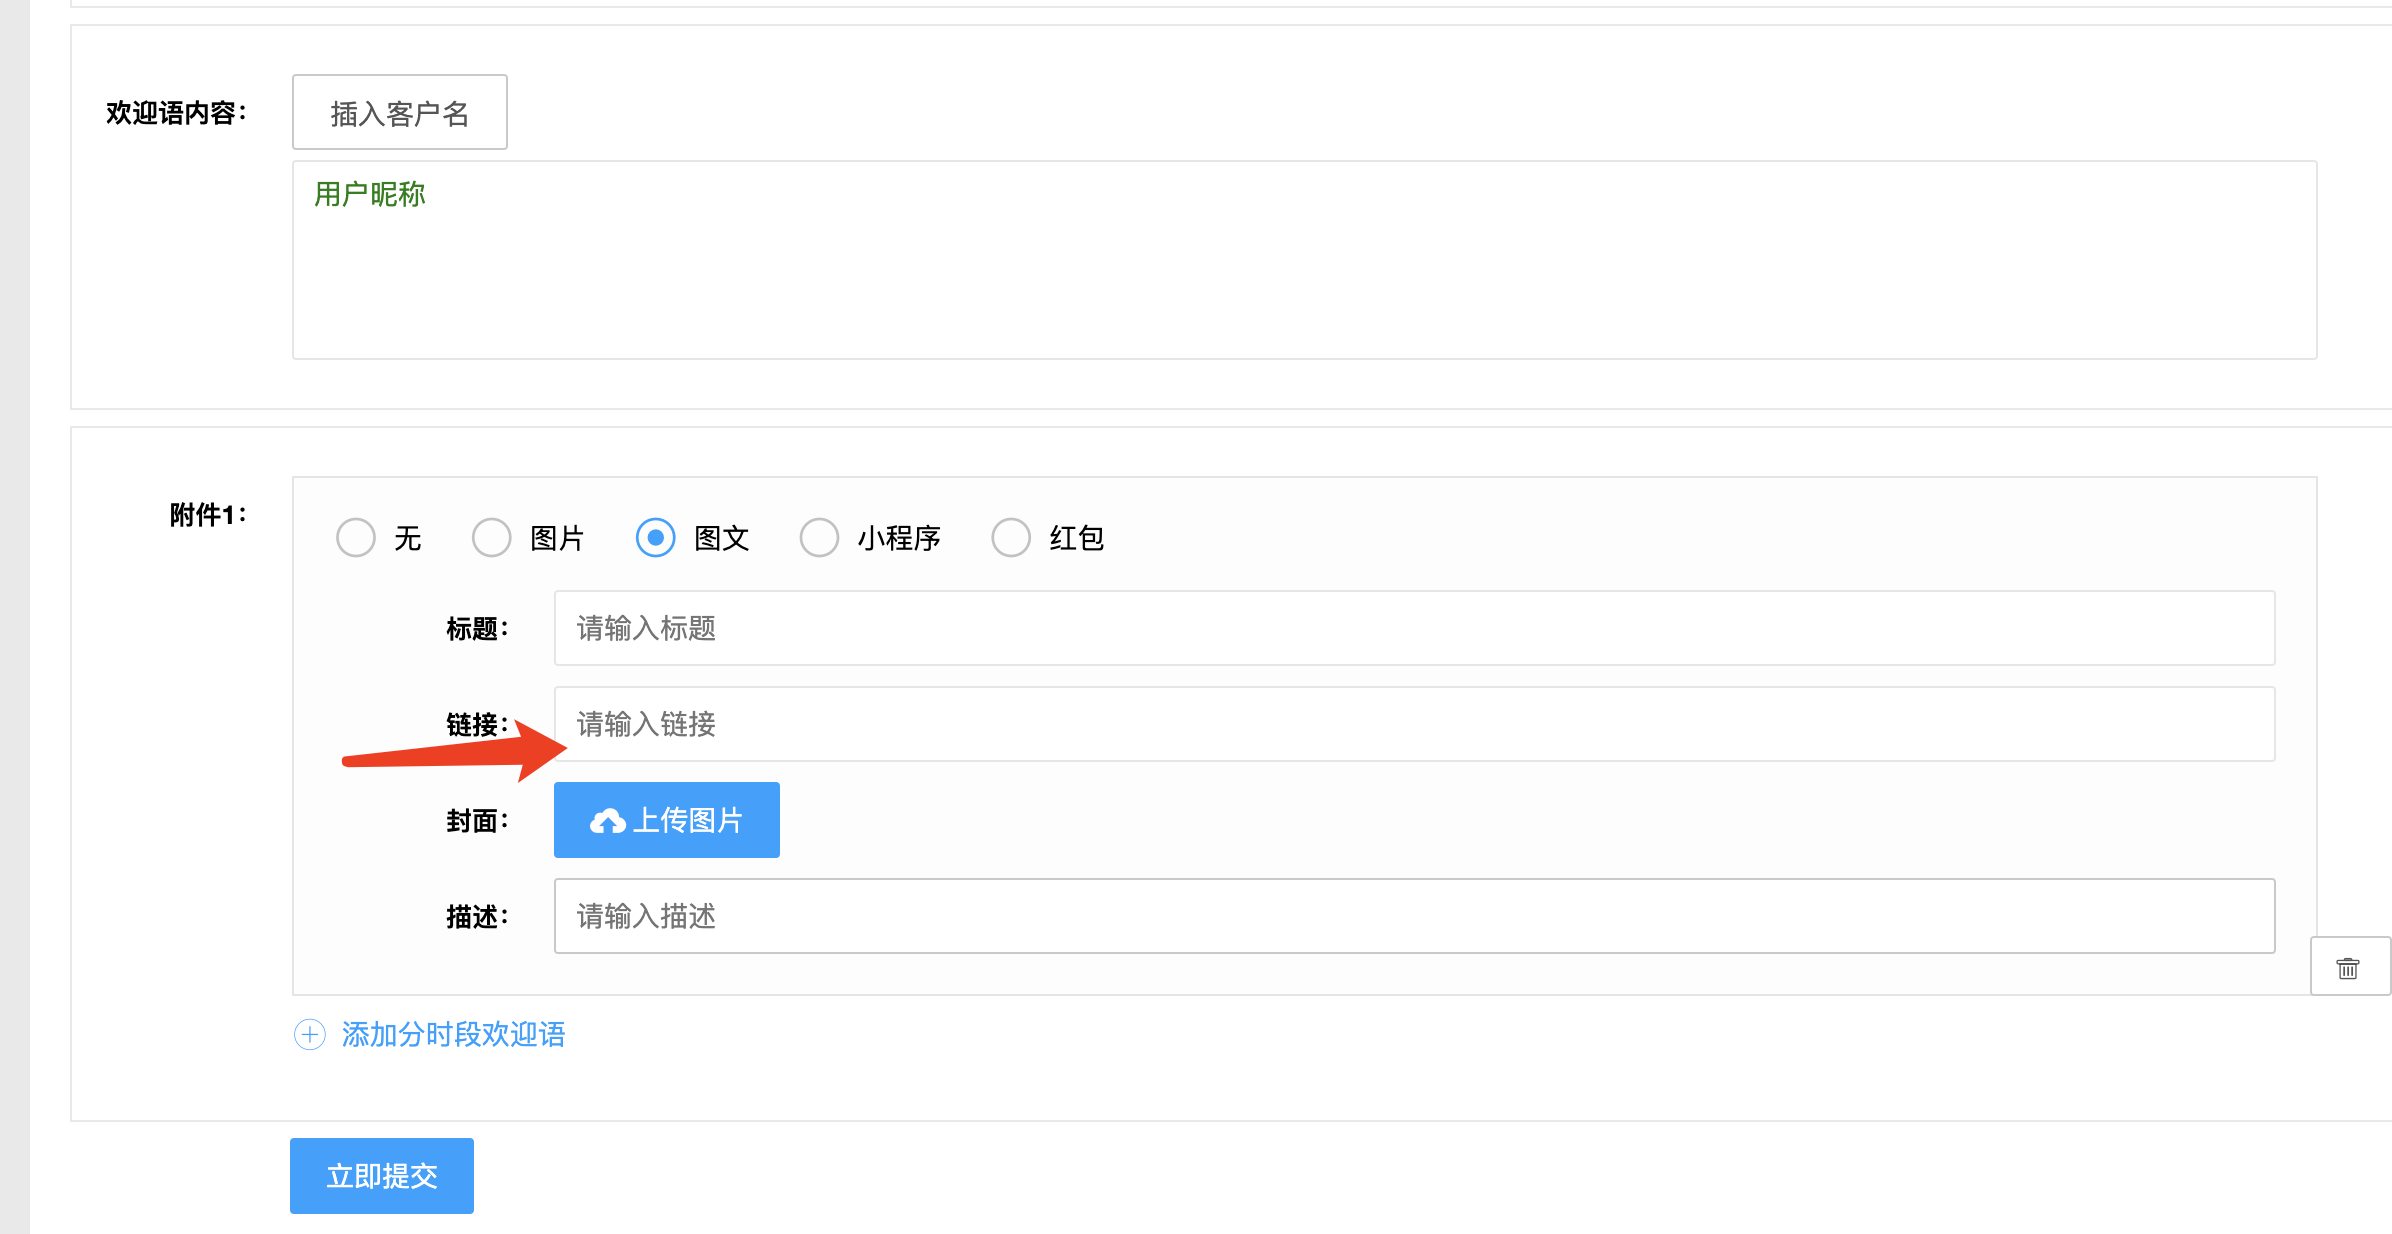Pick the 红包 radio option
2392x1234 pixels.
[1011, 538]
